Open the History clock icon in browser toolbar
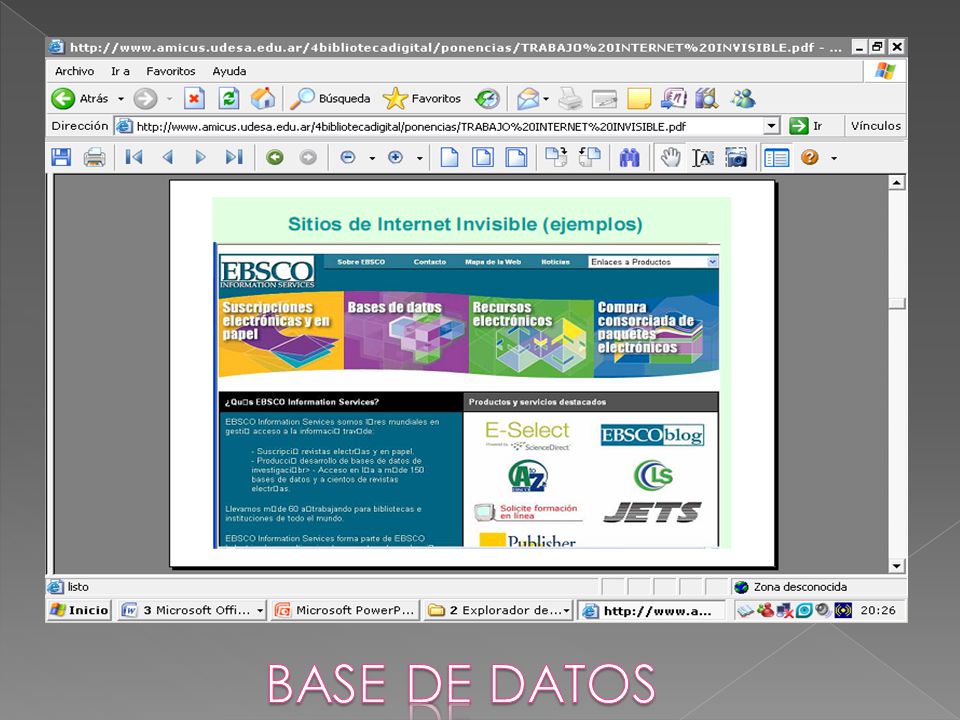960x720 pixels. 487,99
